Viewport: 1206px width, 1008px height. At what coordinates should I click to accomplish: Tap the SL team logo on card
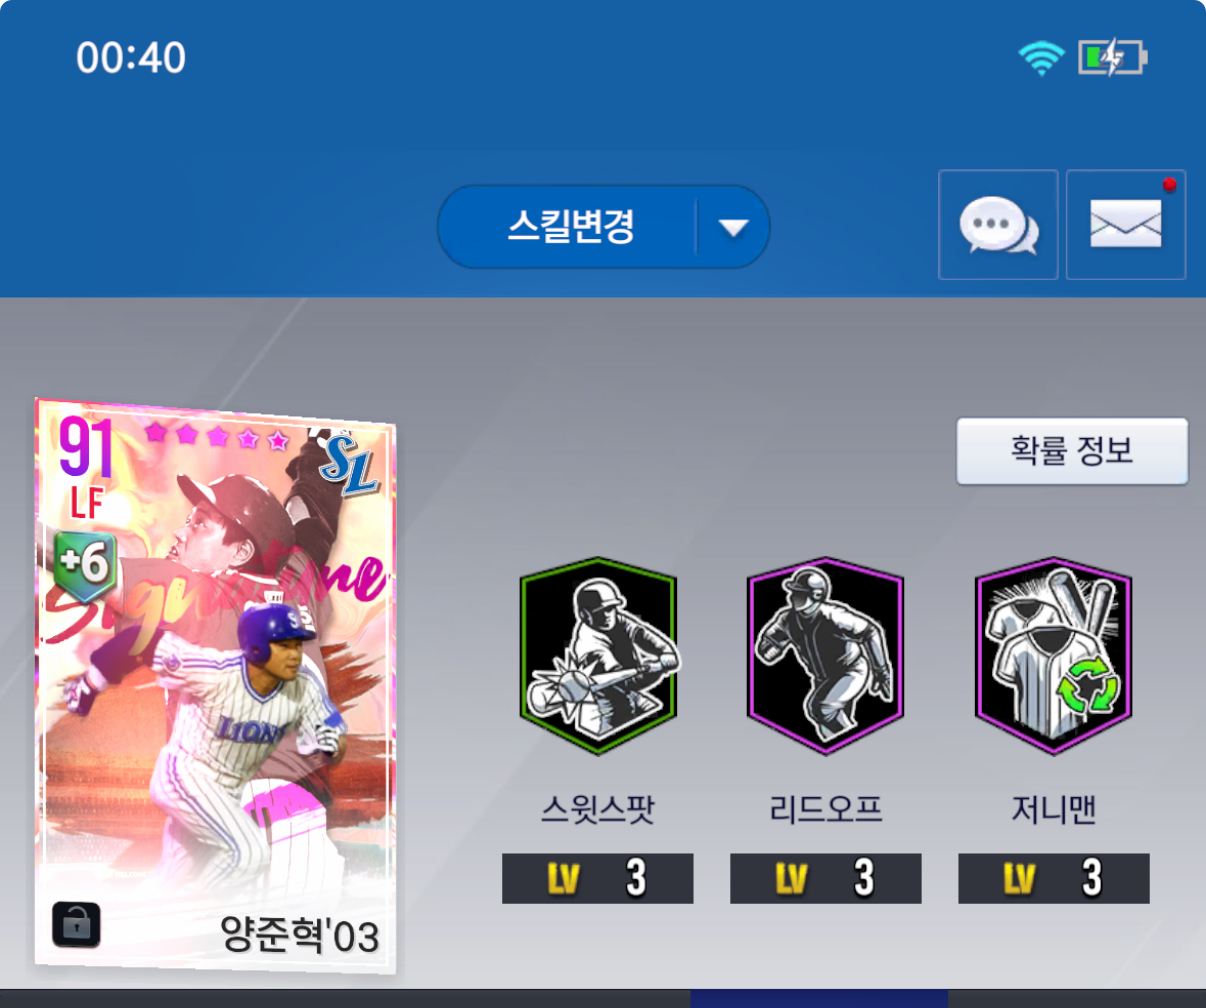tap(349, 466)
